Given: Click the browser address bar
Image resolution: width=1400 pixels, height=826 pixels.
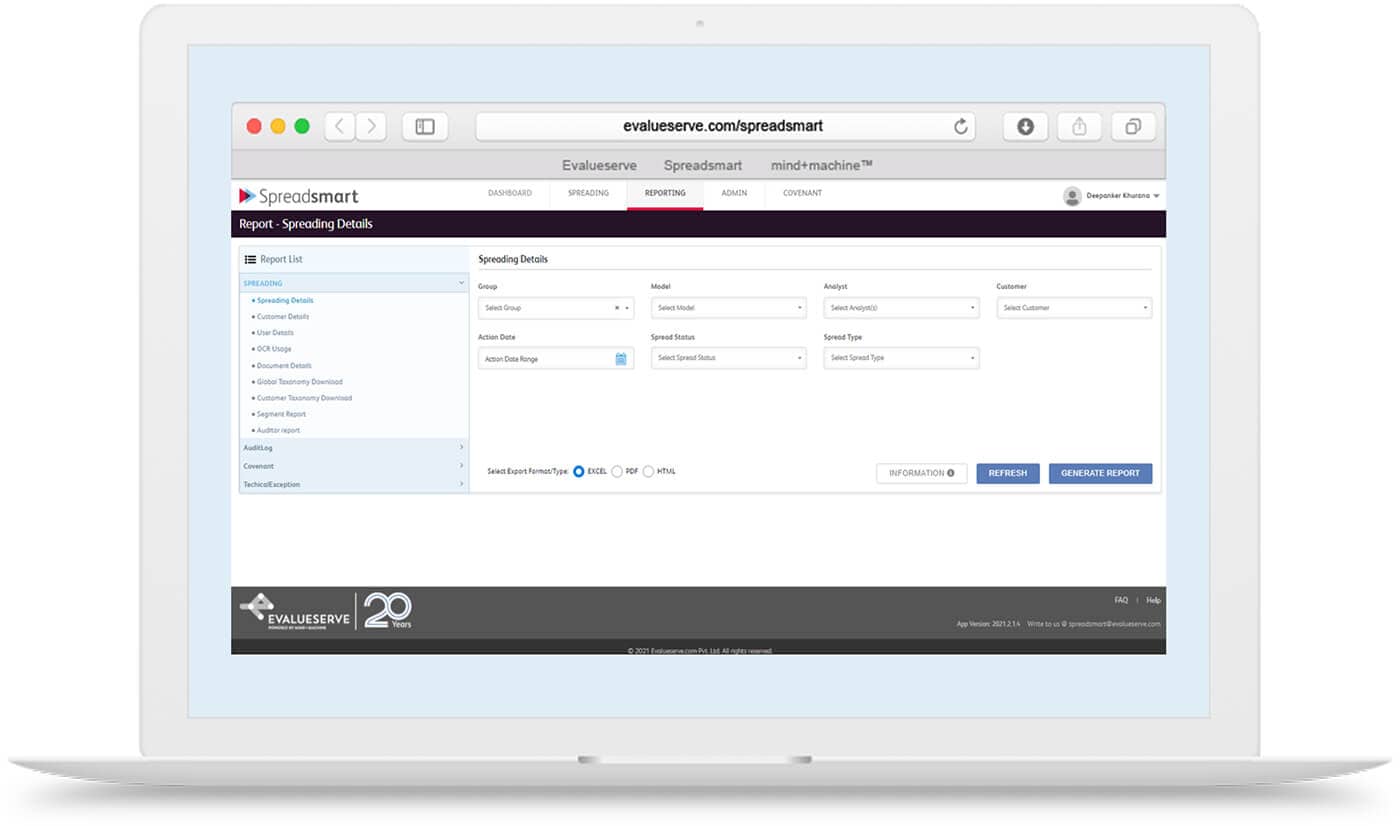Looking at the screenshot, I should click(x=723, y=126).
